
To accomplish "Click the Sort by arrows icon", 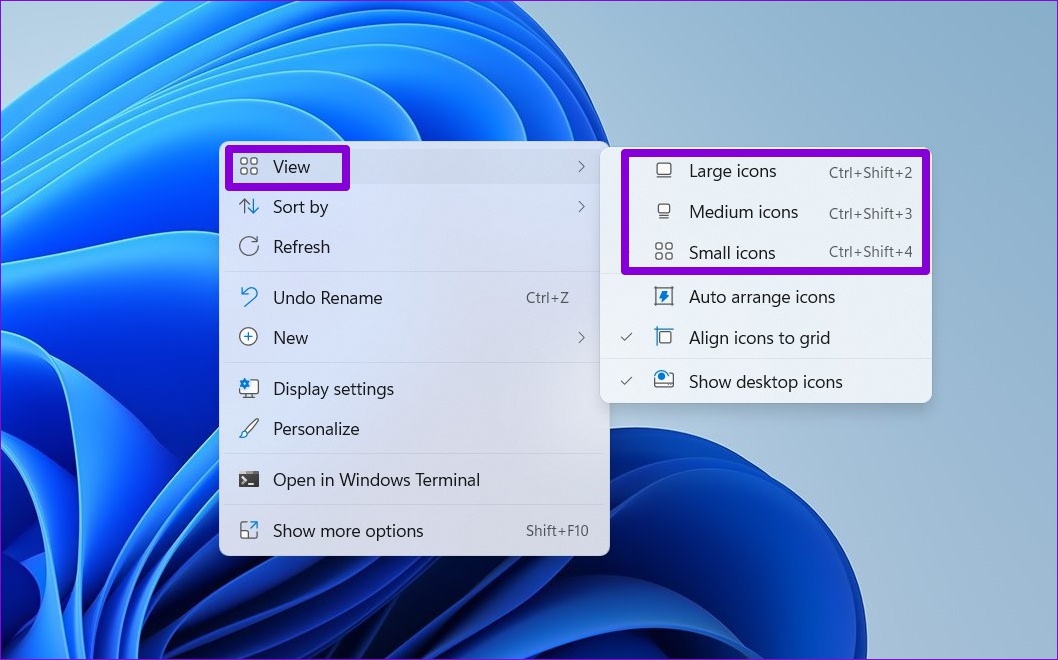I will click(249, 207).
